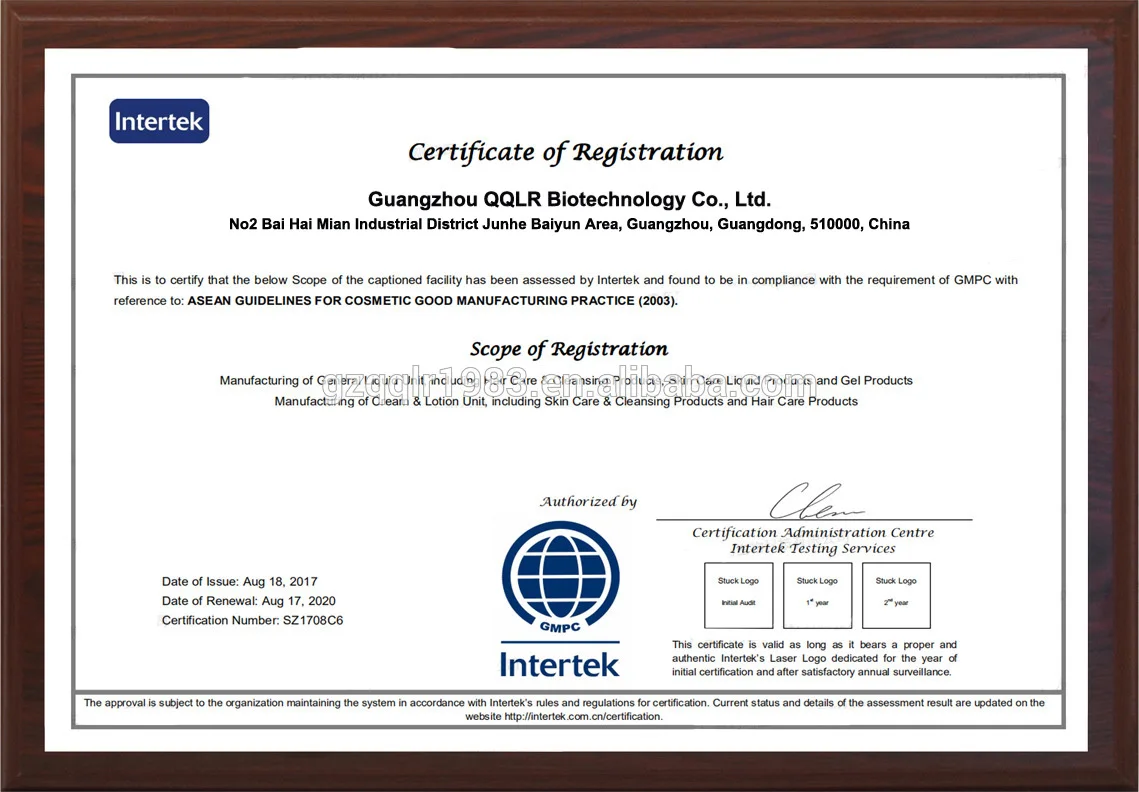The image size is (1139, 792).
Task: Click the Guangzhou QQLR Biotechnology Co., Ltd. name
Action: pos(570,199)
